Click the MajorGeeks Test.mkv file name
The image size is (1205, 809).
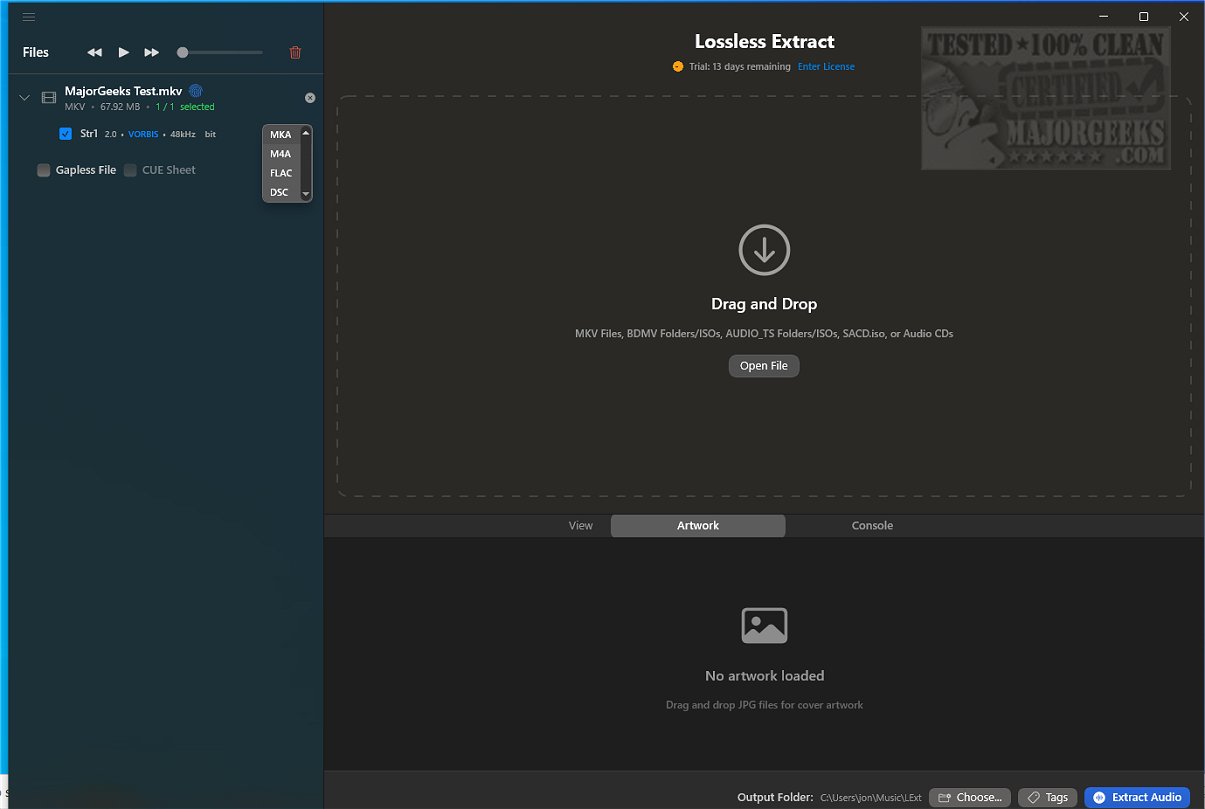(124, 91)
